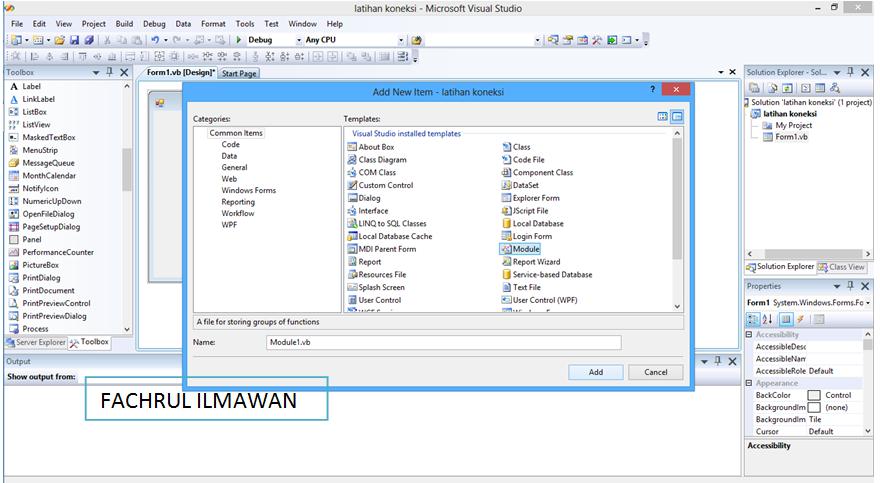Open the Debug configuration dropdown
The width and height of the screenshot is (880, 483).
[x=299, y=40]
